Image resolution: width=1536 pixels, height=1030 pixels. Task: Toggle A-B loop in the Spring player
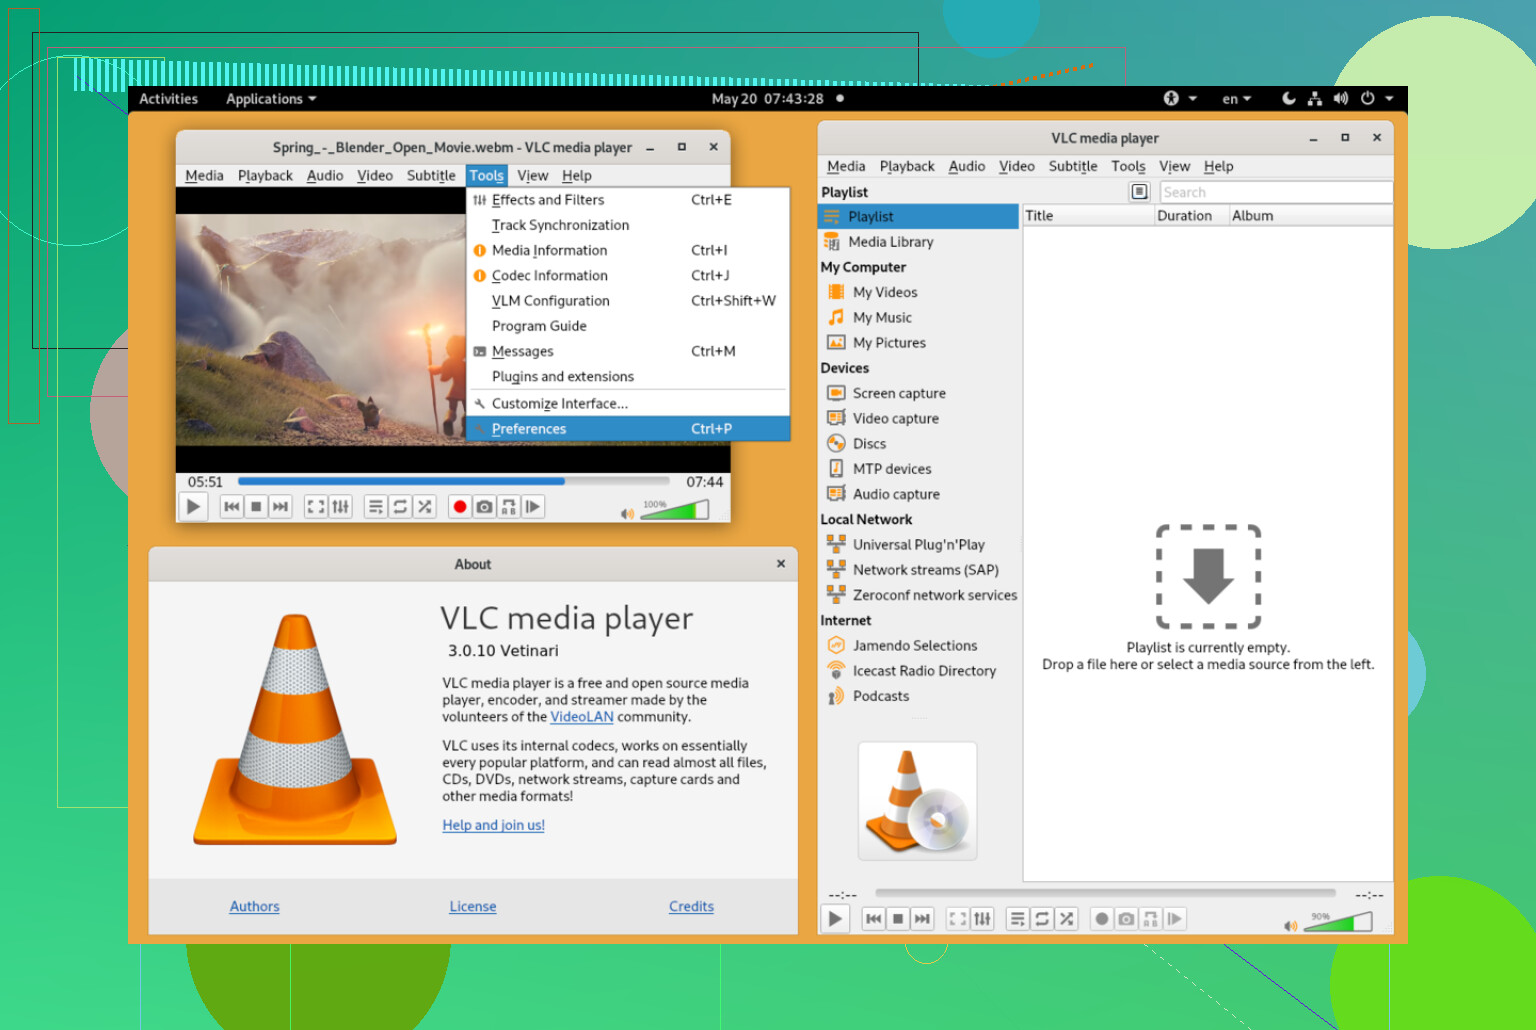[x=509, y=507]
